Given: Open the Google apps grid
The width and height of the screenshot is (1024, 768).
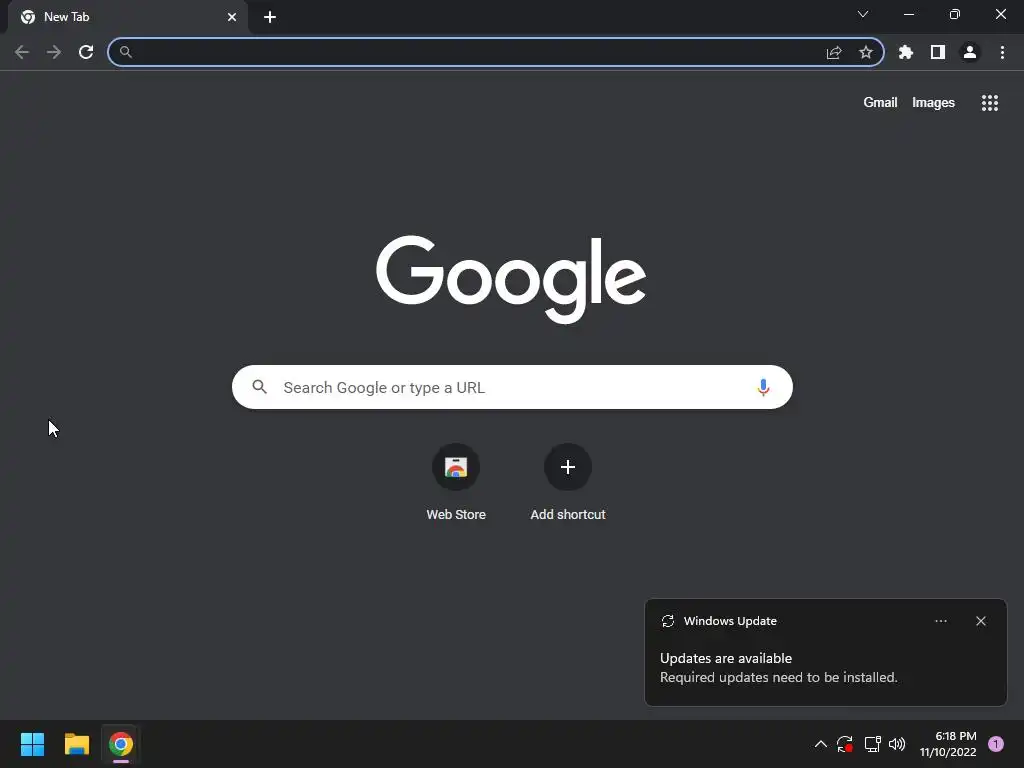Looking at the screenshot, I should coord(990,103).
